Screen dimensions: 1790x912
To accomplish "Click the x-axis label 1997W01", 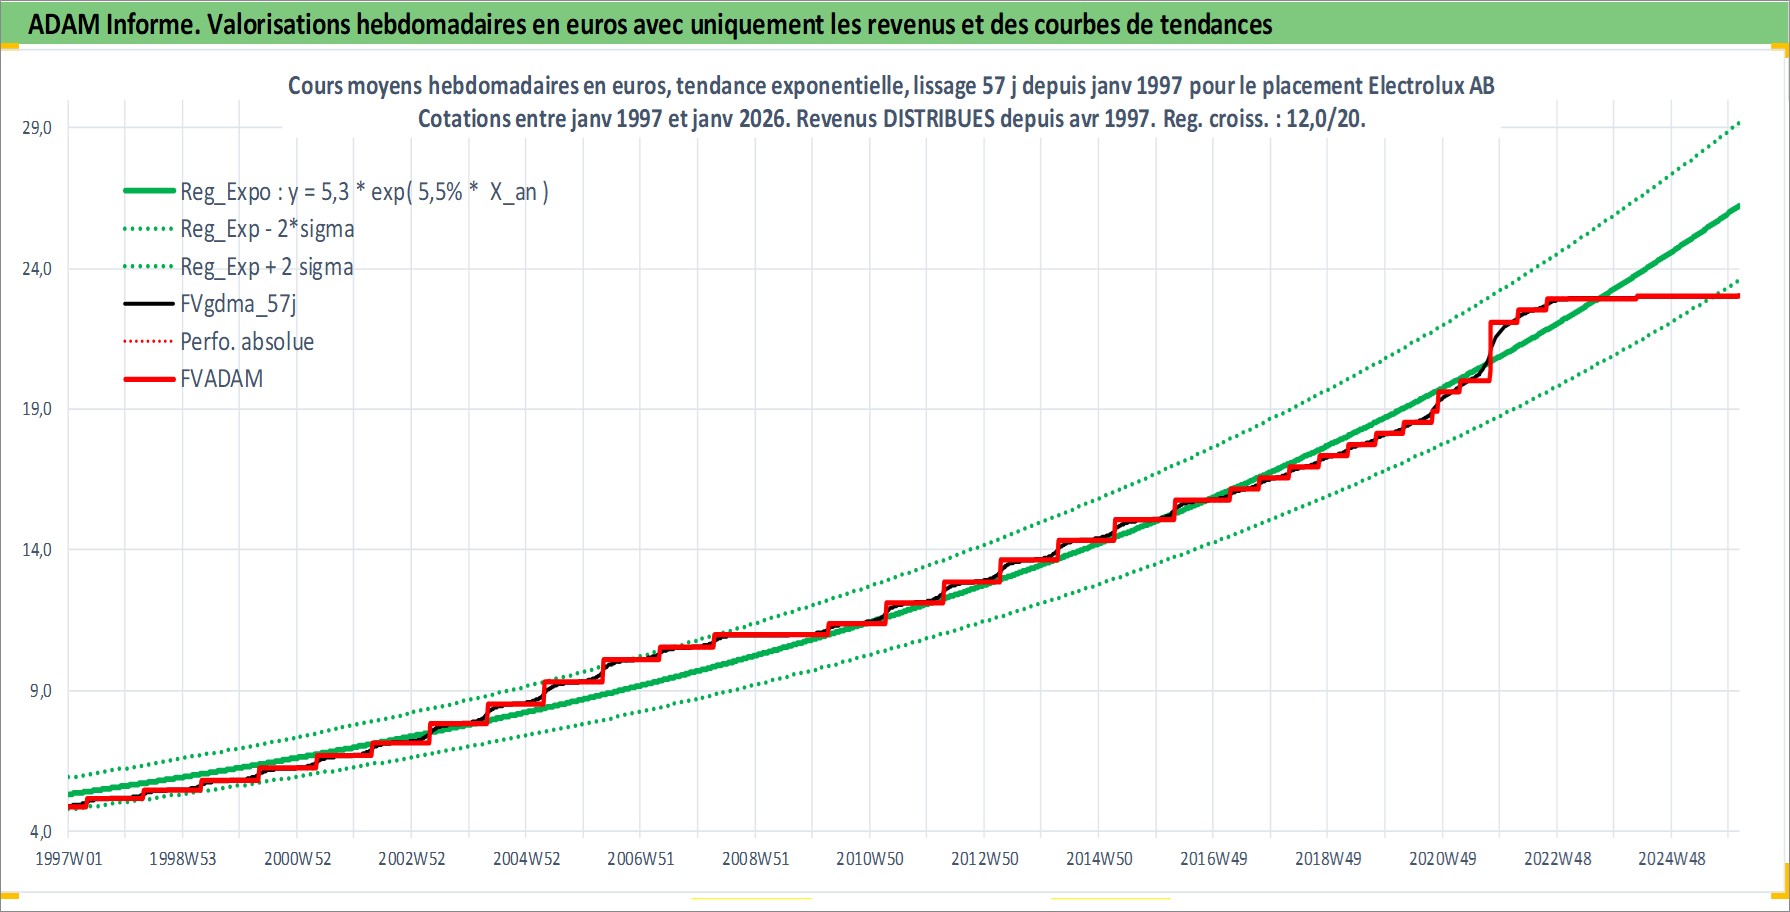I will (x=68, y=859).
